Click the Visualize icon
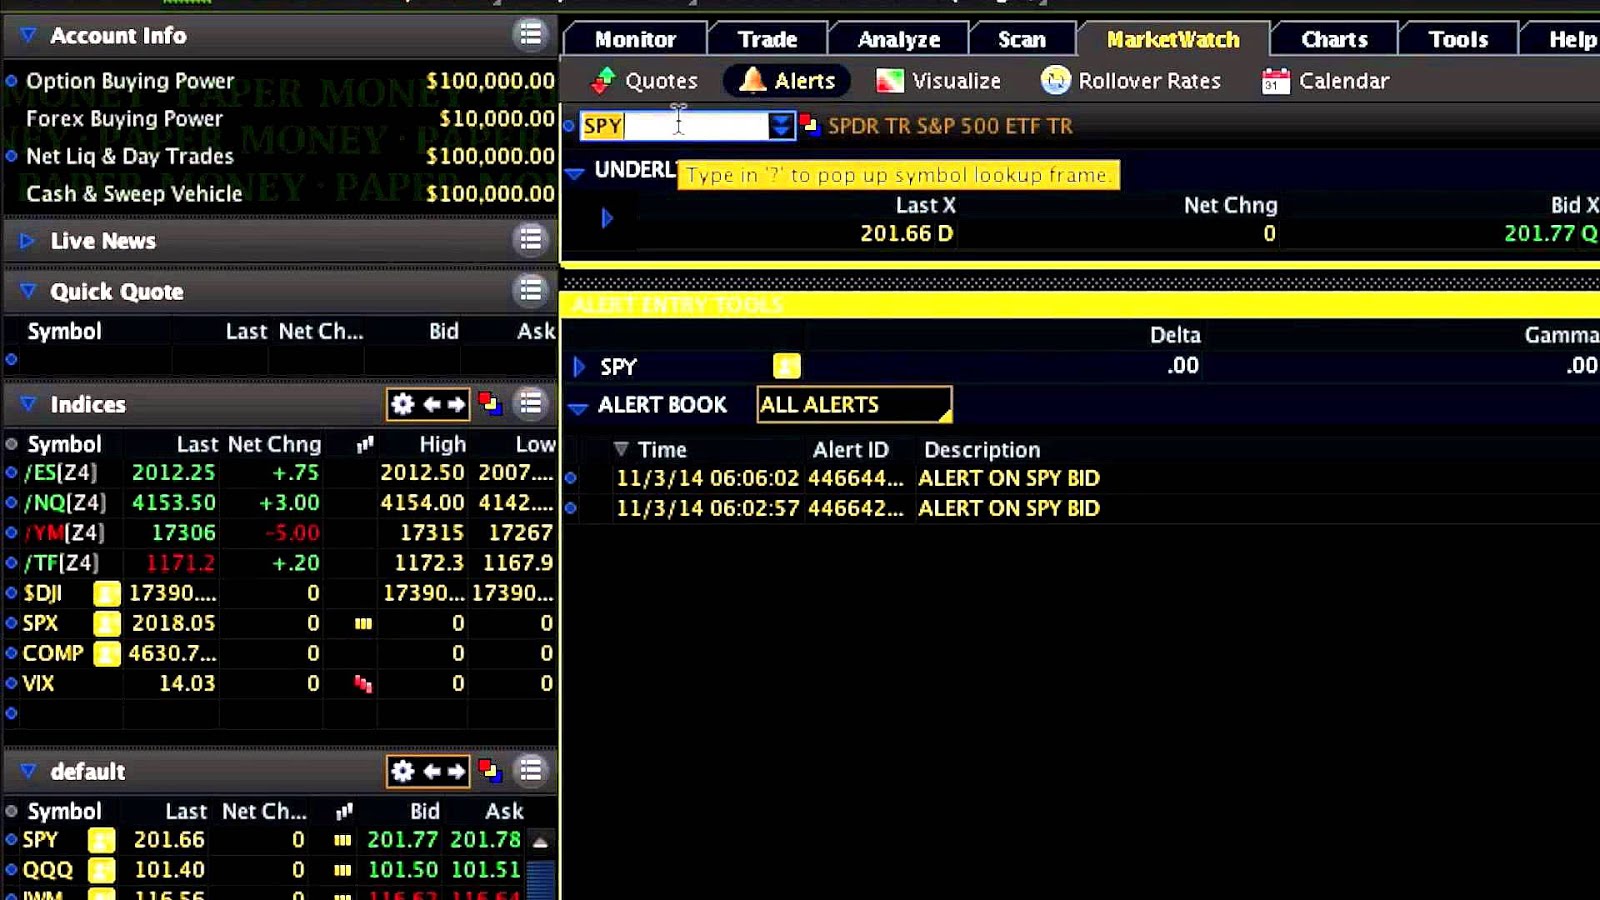The height and width of the screenshot is (900, 1600). pos(888,80)
